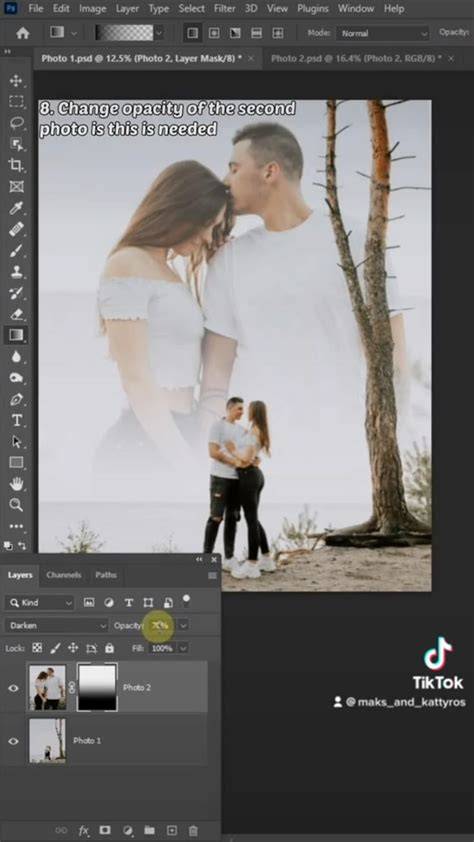Viewport: 474px width, 842px height.
Task: Choose Linear Gradient style button
Action: (x=192, y=33)
